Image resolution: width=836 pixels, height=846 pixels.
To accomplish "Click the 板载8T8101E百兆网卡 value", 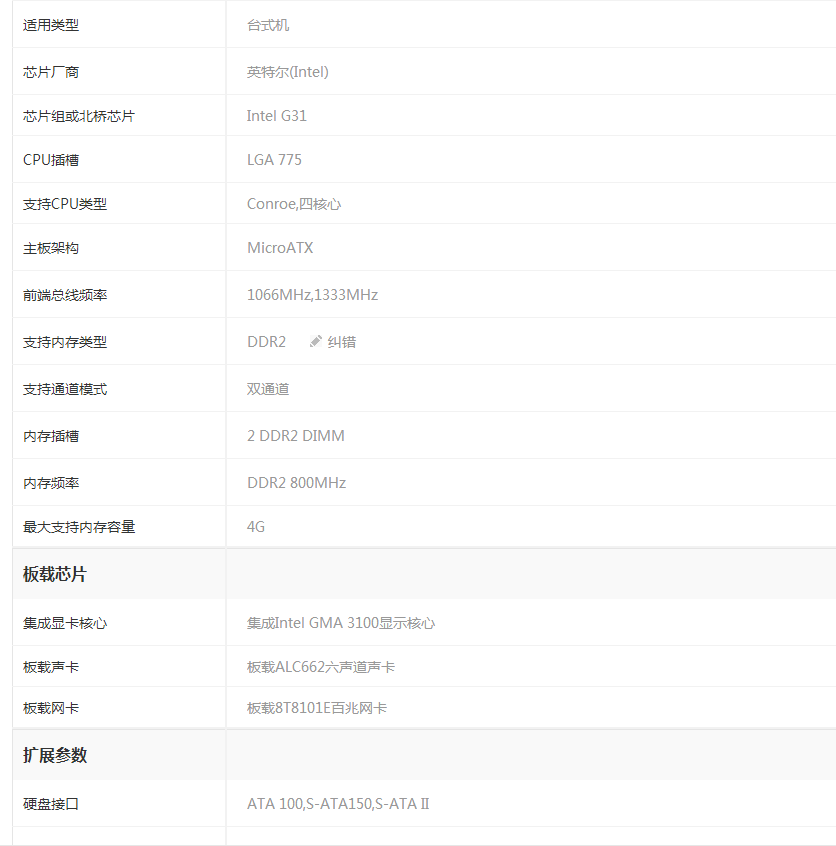I will click(317, 708).
